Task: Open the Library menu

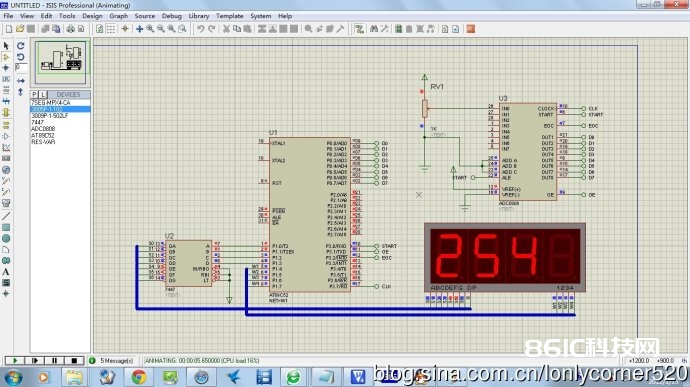Action: (x=199, y=16)
